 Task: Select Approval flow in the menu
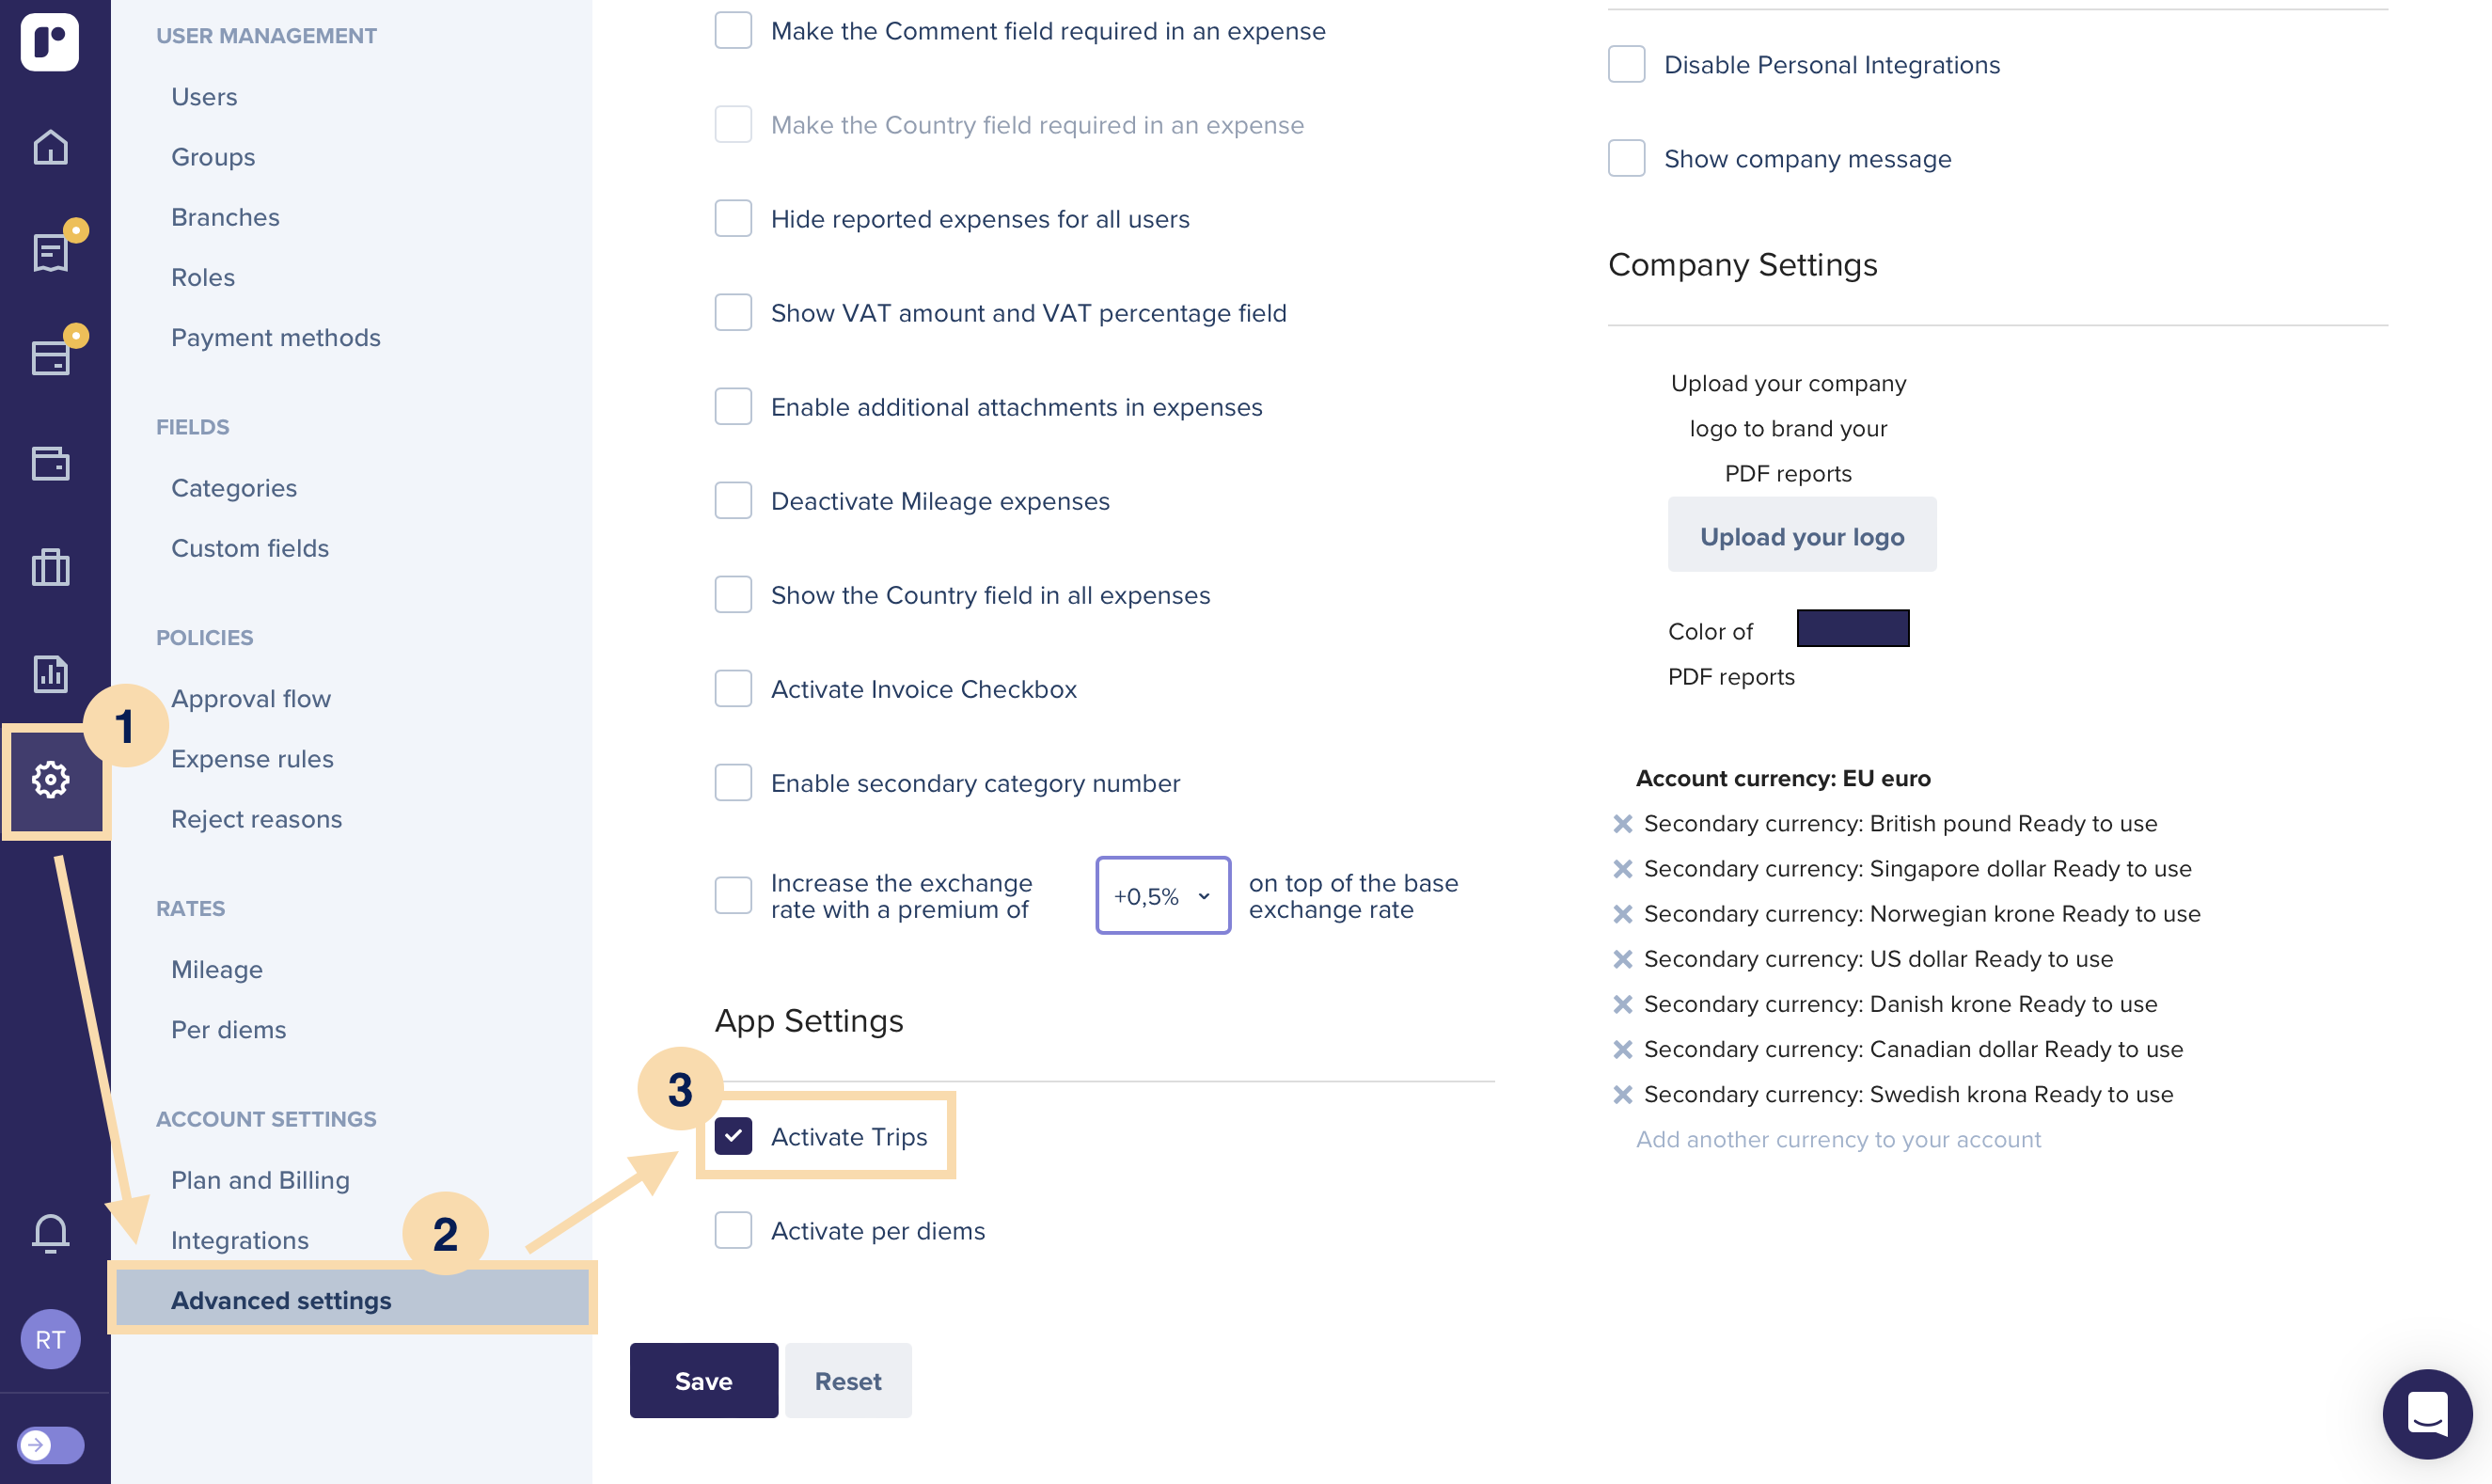(x=251, y=698)
